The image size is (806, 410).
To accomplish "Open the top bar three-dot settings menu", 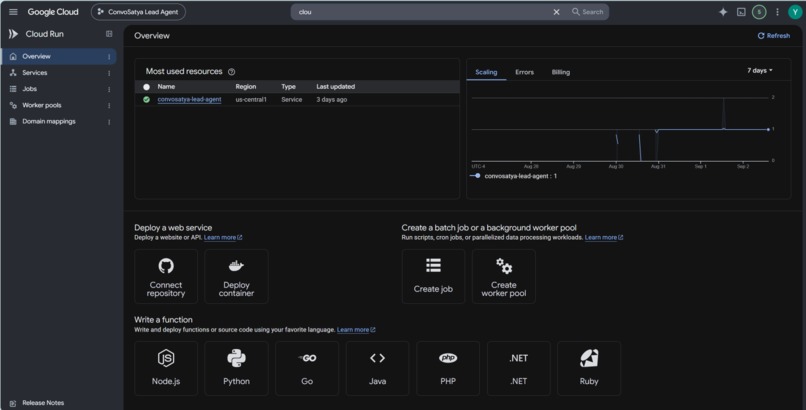I will (777, 12).
